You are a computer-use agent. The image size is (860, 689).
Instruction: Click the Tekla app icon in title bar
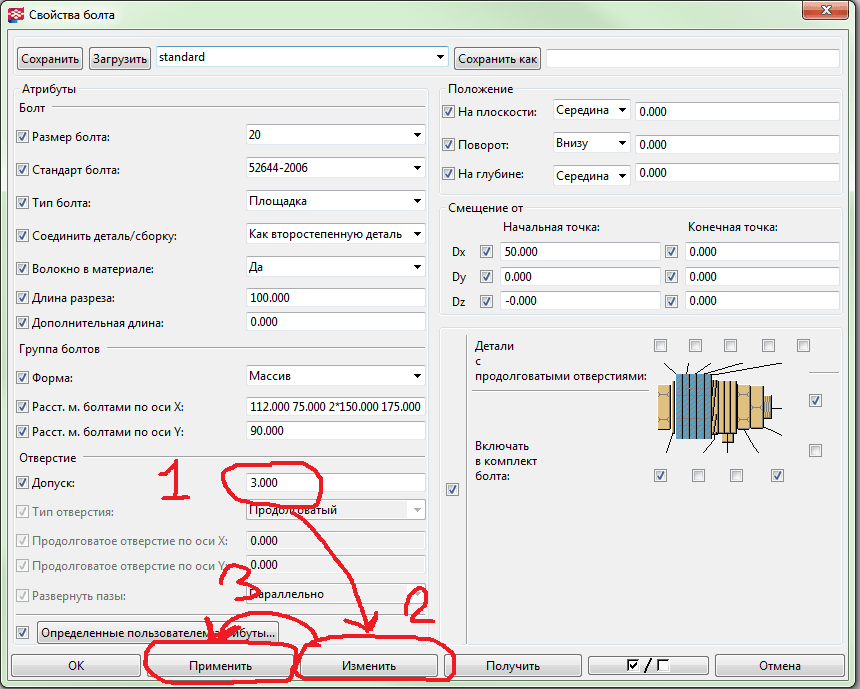[x=14, y=15]
